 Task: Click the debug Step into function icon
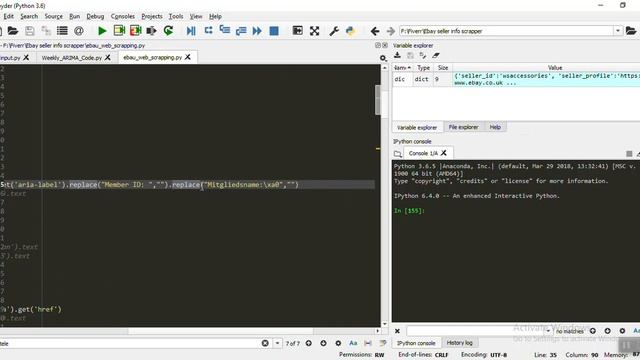click(x=224, y=30)
